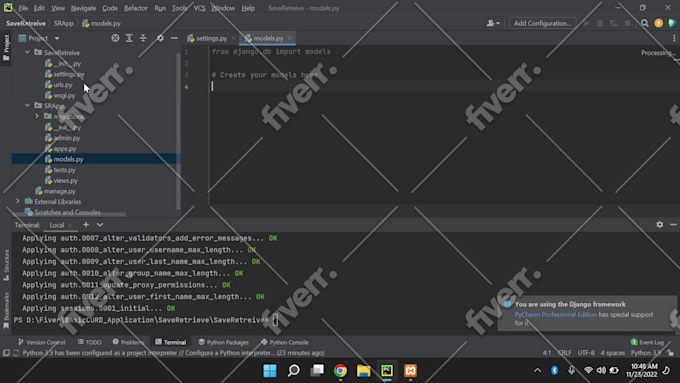Click line separator CRLF in status bar

[564, 353]
